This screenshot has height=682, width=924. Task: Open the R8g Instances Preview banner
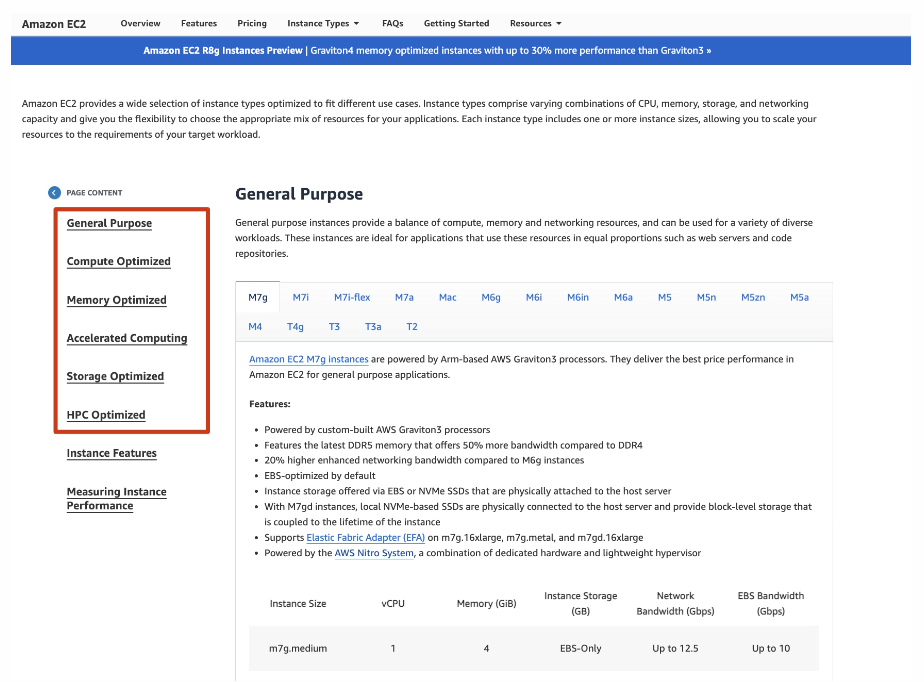tap(462, 49)
